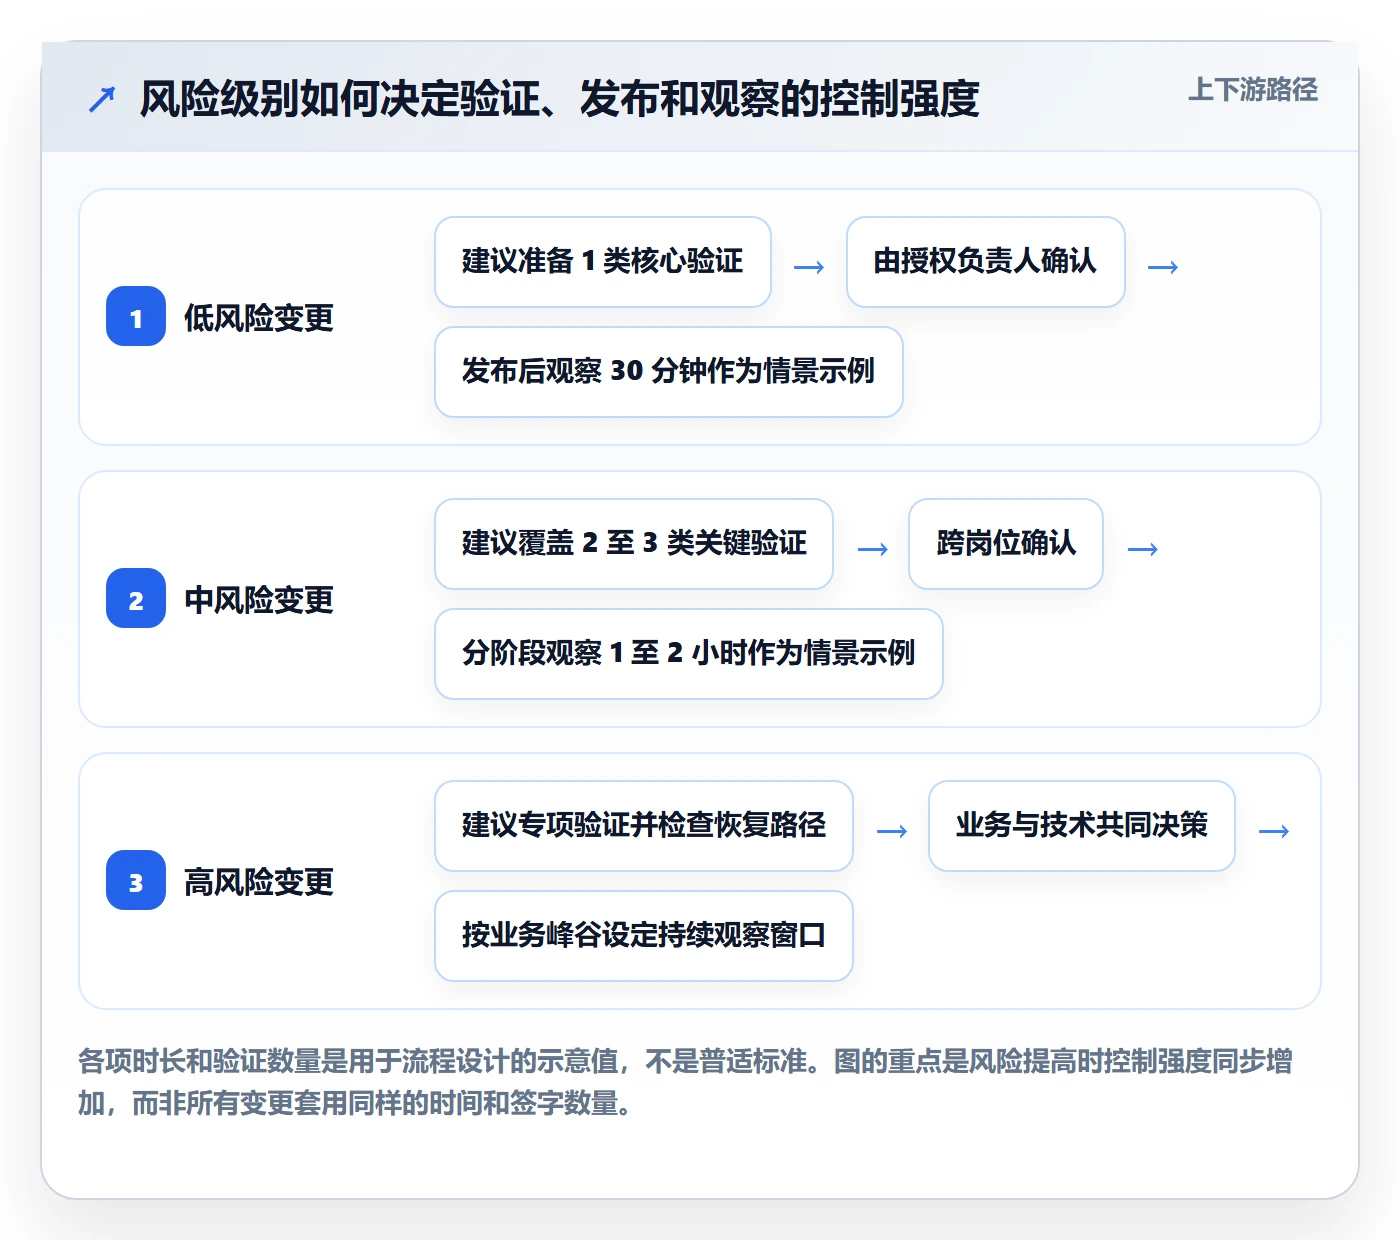Select the 高风险变更 label
The height and width of the screenshot is (1240, 1400).
tap(259, 882)
